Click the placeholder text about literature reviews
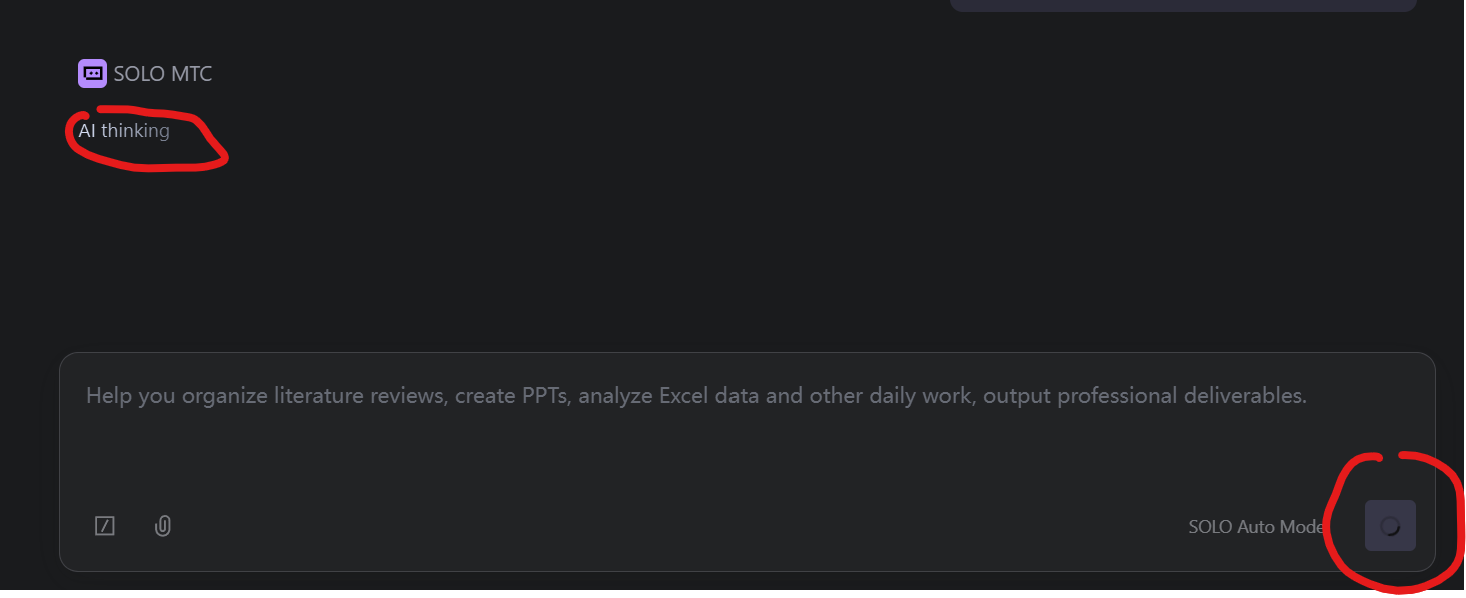 pos(696,396)
